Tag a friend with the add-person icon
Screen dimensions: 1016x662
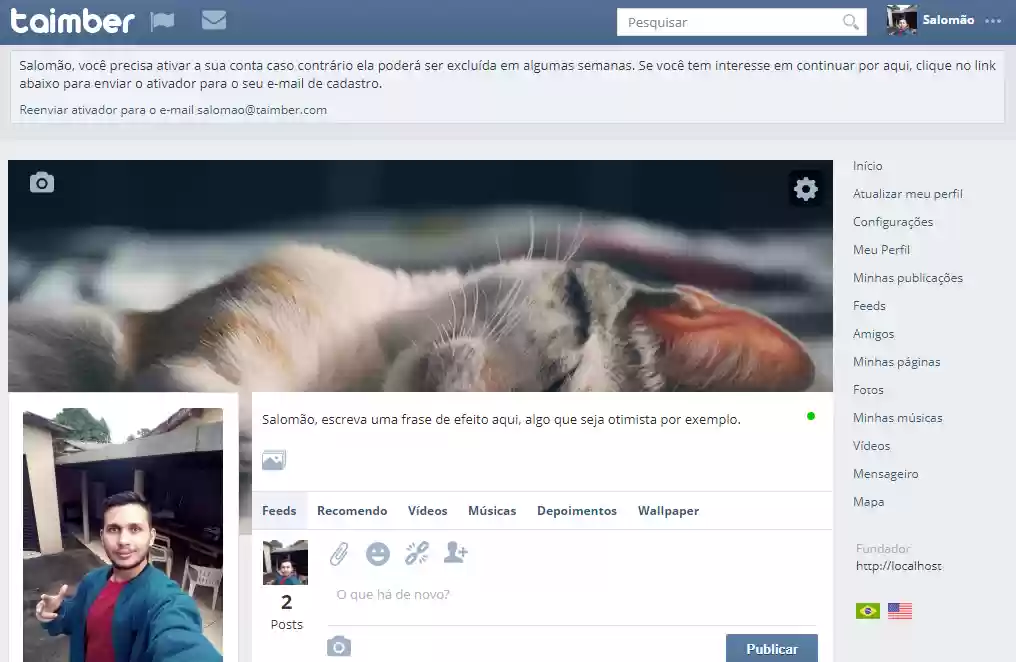pyautogui.click(x=456, y=553)
